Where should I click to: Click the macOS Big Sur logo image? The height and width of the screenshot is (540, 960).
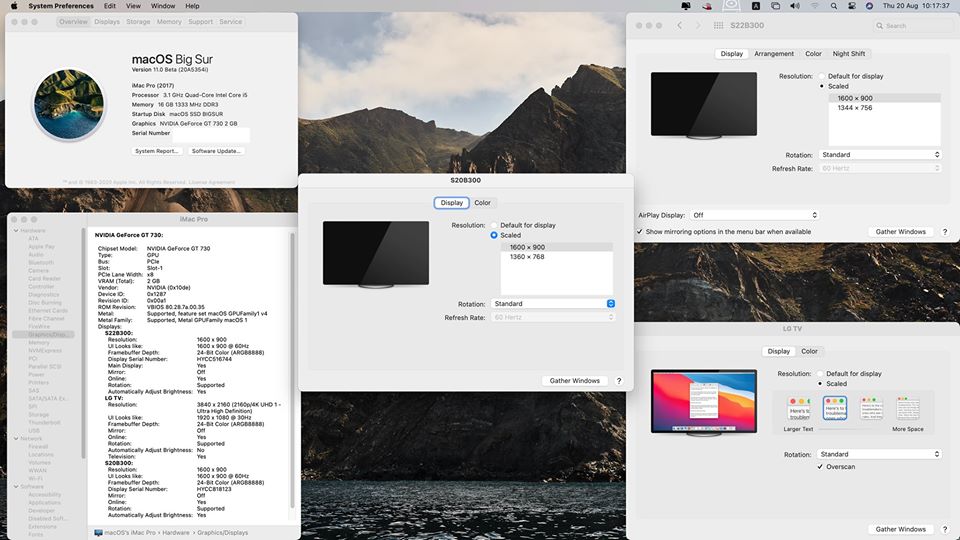click(69, 104)
